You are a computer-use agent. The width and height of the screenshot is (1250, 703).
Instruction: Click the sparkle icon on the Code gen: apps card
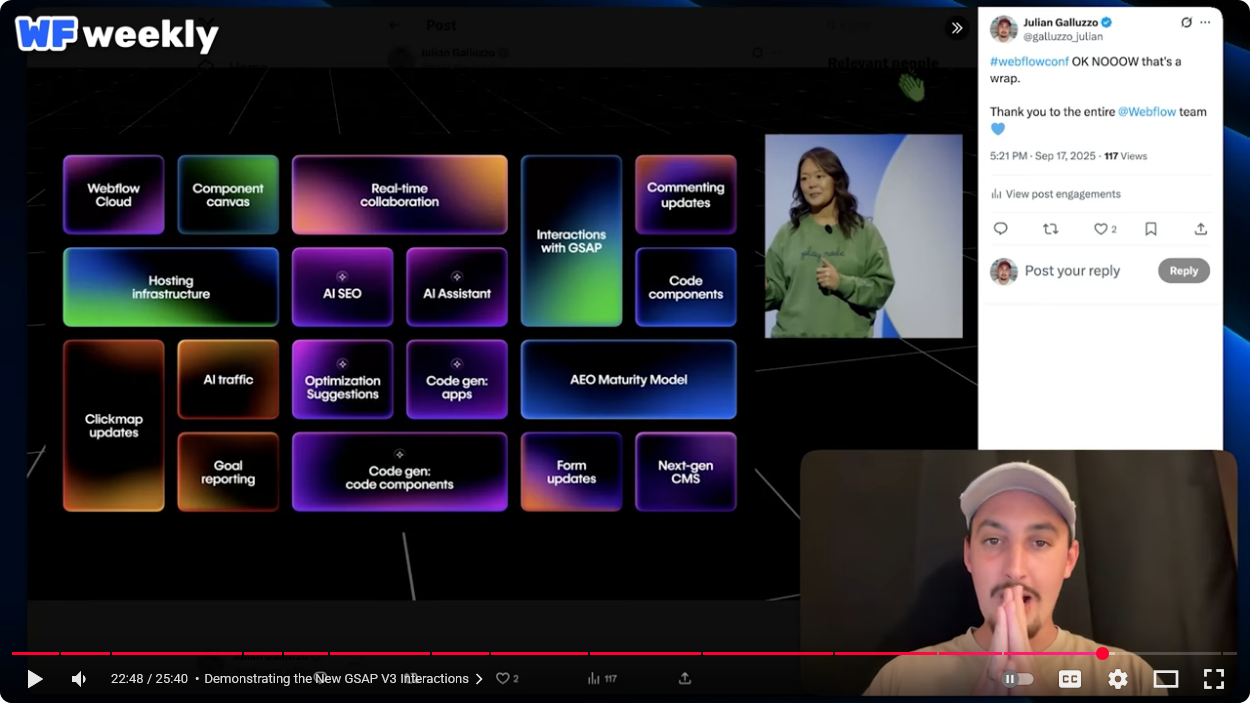click(x=457, y=363)
